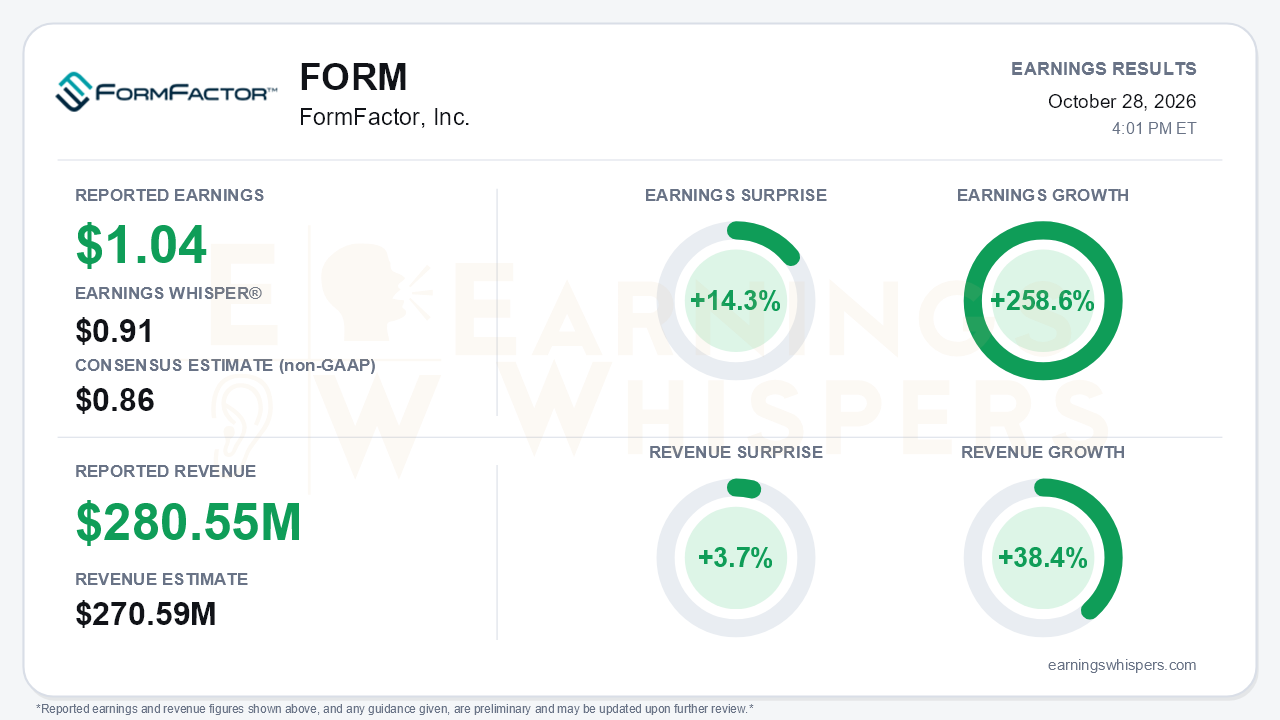Screen dimensions: 1280x720
Task: Click the EARNINGS RESULTS header label
Action: [1104, 69]
